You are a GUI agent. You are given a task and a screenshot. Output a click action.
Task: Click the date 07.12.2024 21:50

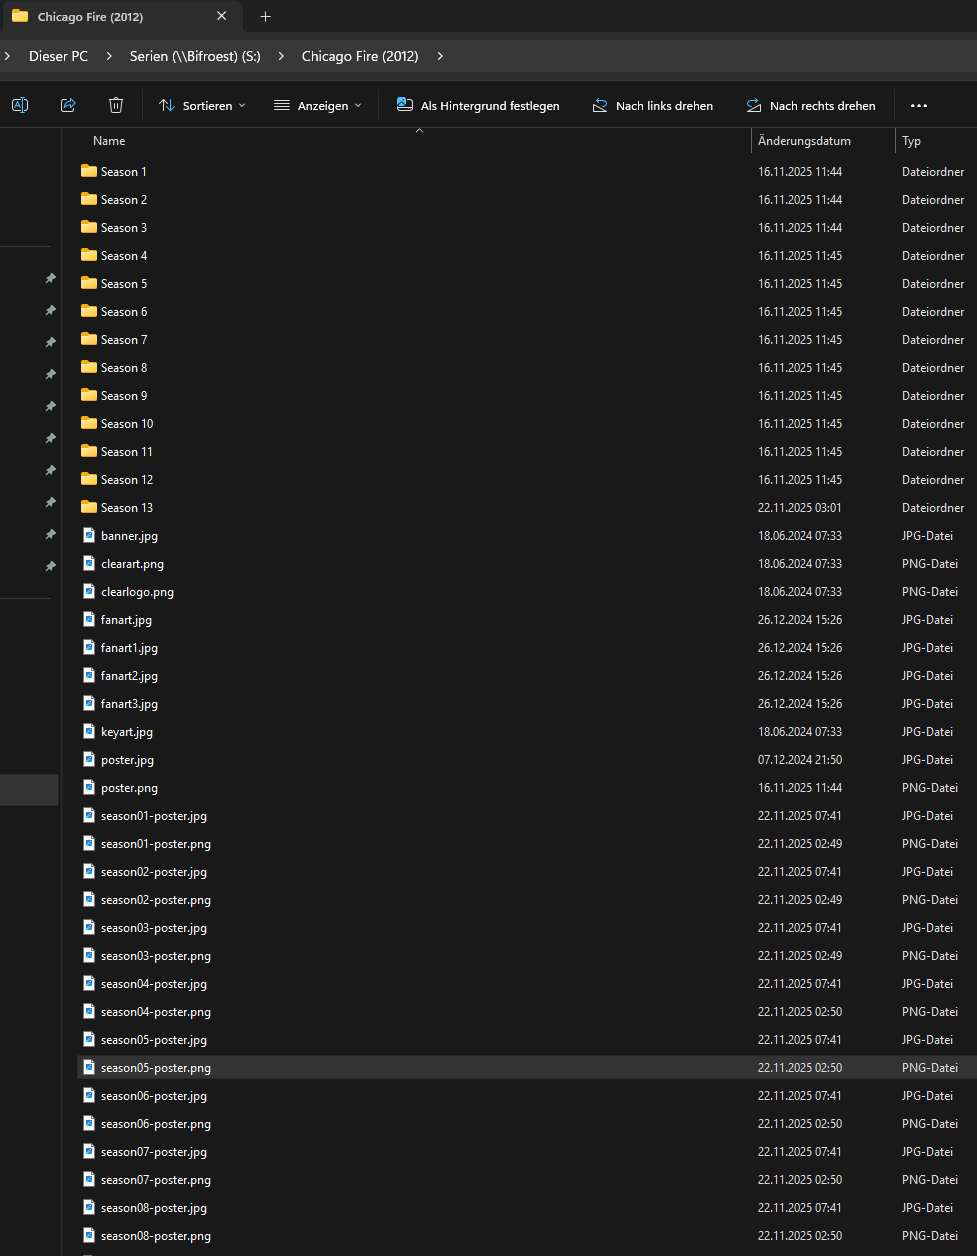point(800,760)
